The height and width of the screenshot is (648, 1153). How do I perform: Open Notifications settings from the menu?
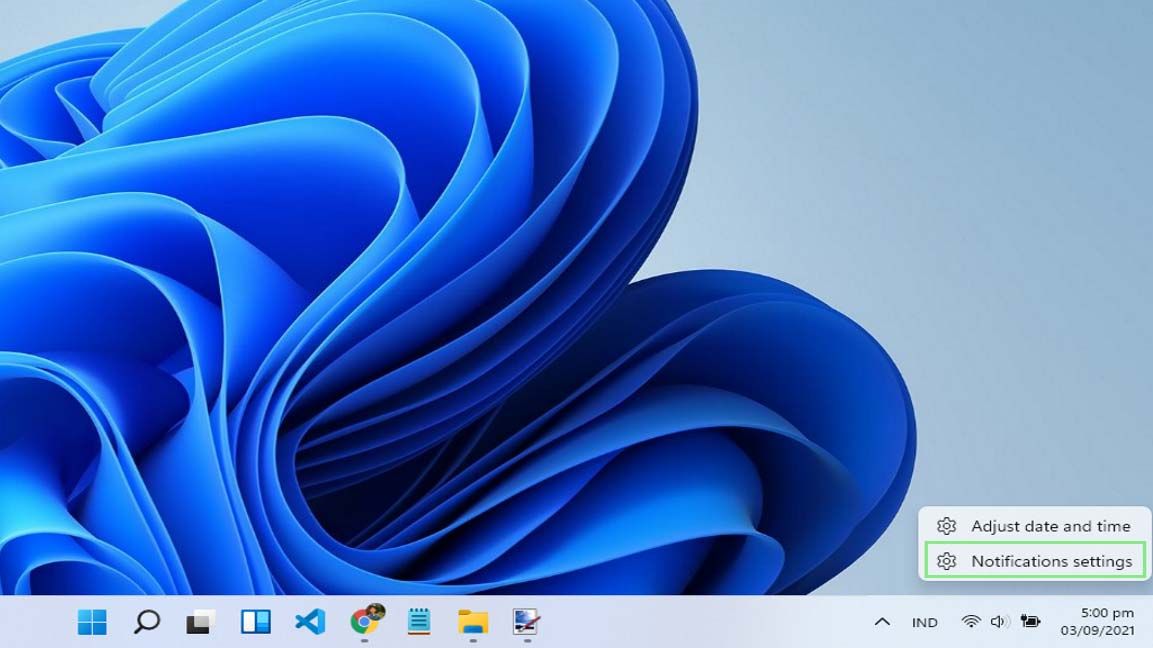tap(1052, 561)
